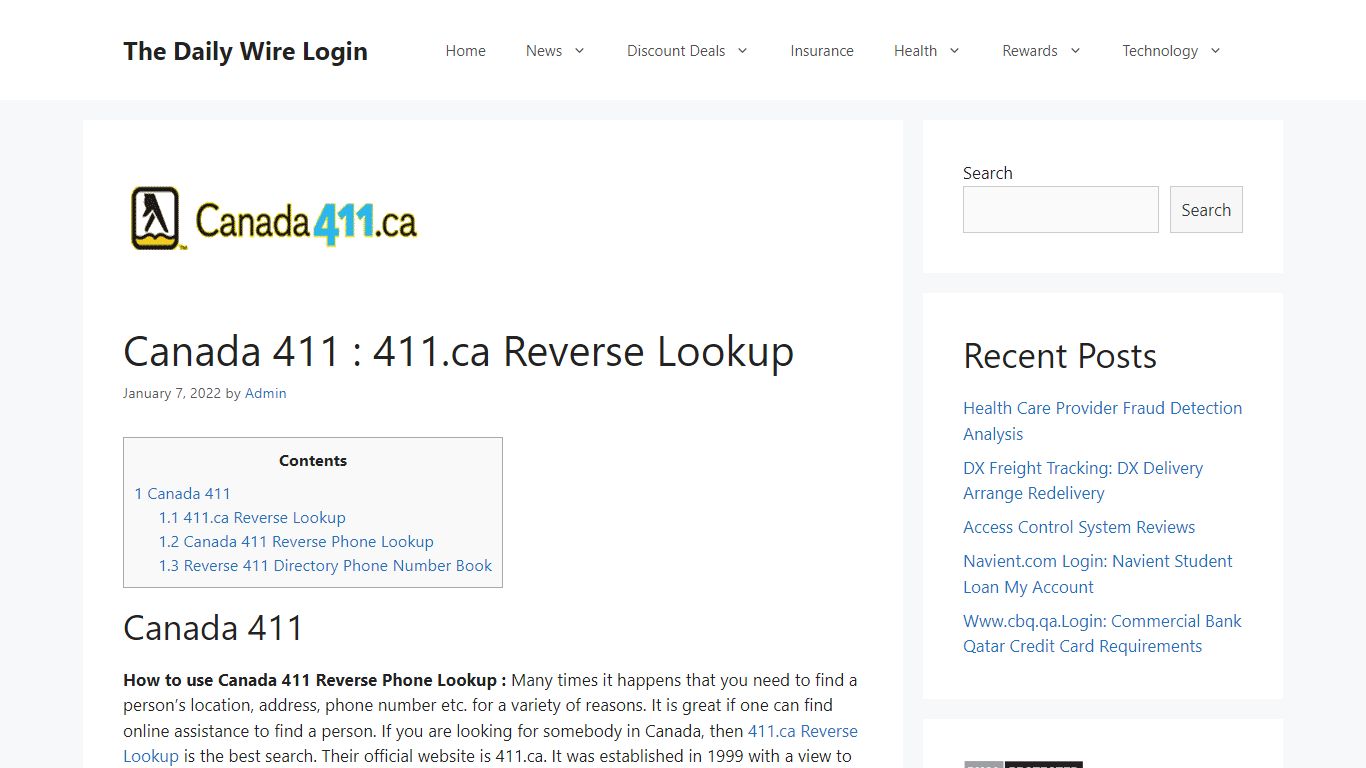Viewport: 1366px width, 768px height.
Task: Click the sidebar search input field
Action: click(x=1060, y=210)
